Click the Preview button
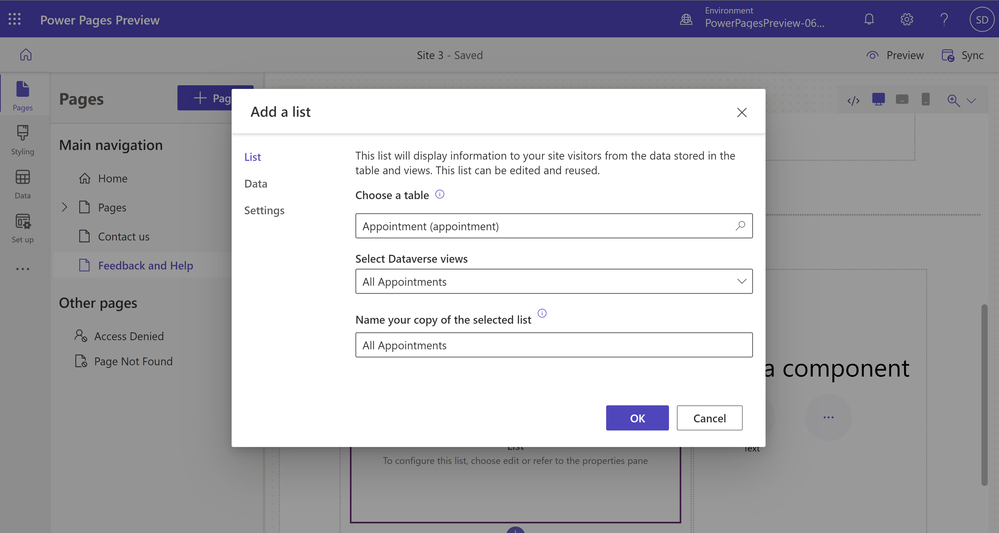The image size is (999, 533). (895, 55)
